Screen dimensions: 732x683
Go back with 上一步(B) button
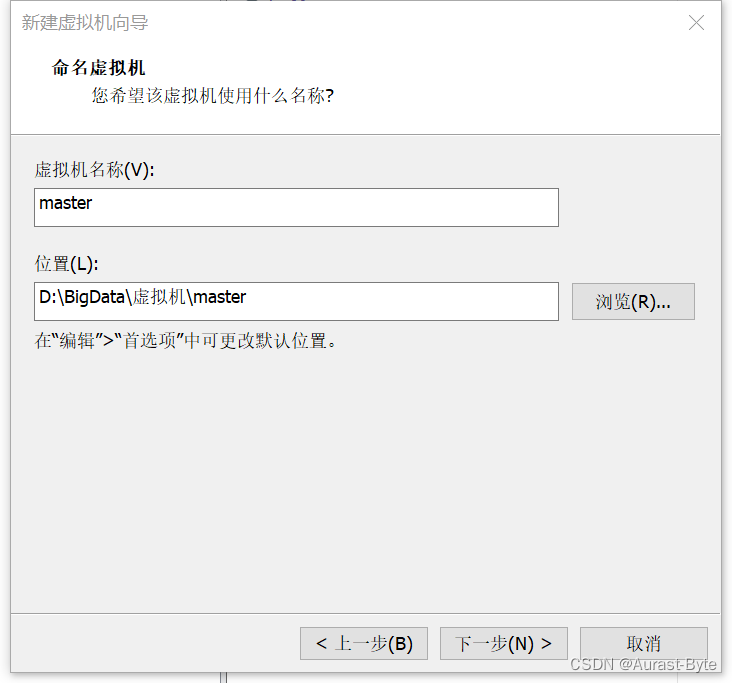(364, 643)
